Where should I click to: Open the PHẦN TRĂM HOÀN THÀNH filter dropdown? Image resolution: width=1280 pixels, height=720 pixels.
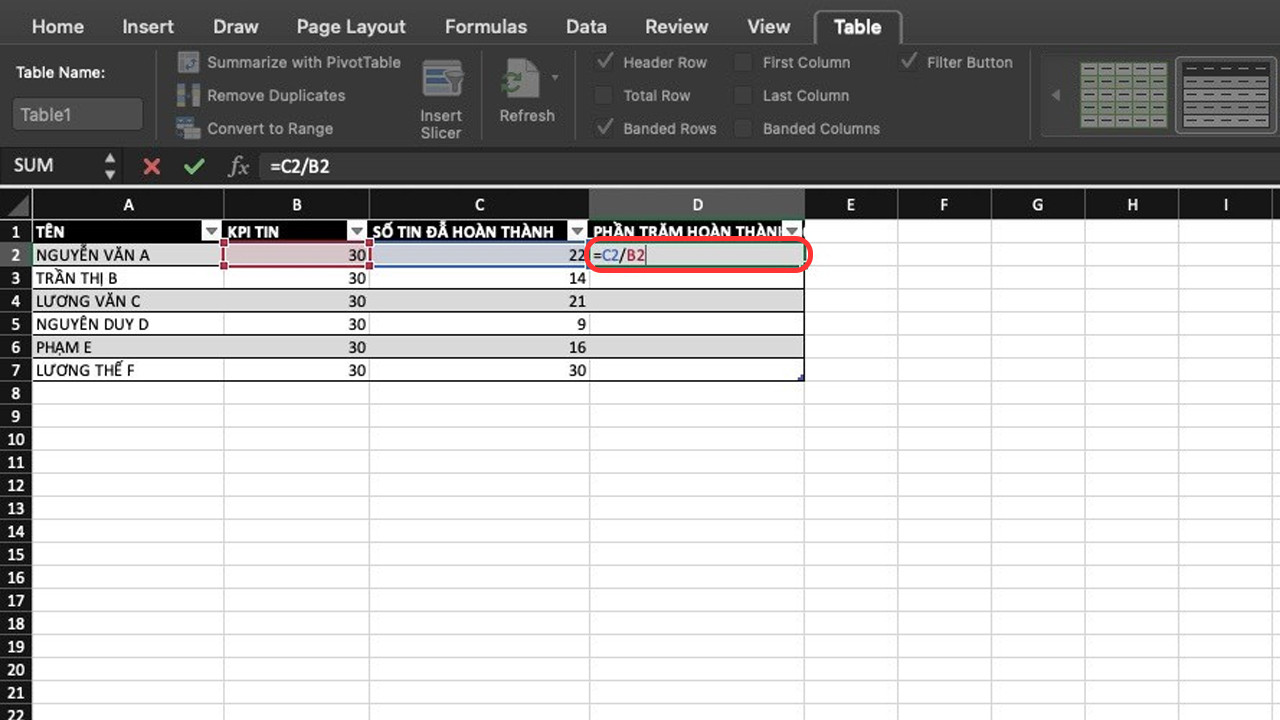[792, 231]
